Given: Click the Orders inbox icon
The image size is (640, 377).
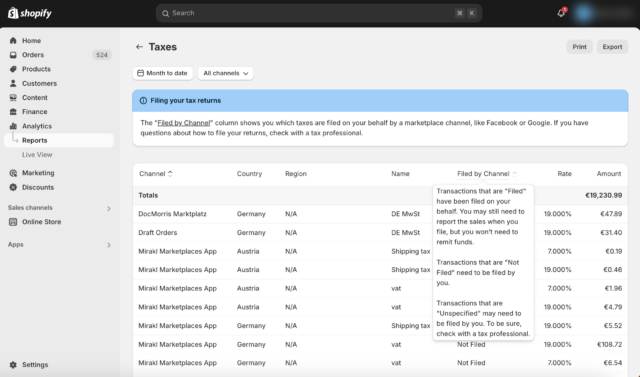Looking at the screenshot, I should tap(13, 55).
